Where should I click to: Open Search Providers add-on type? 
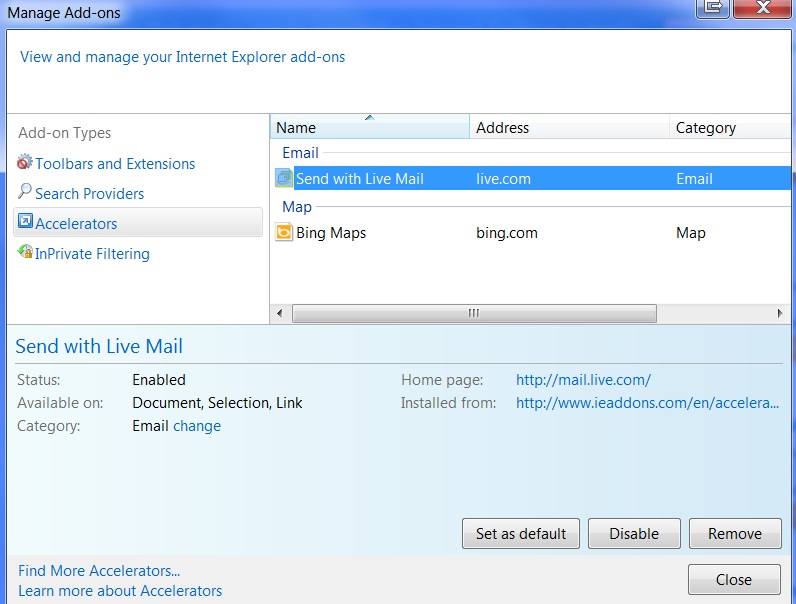[x=89, y=193]
